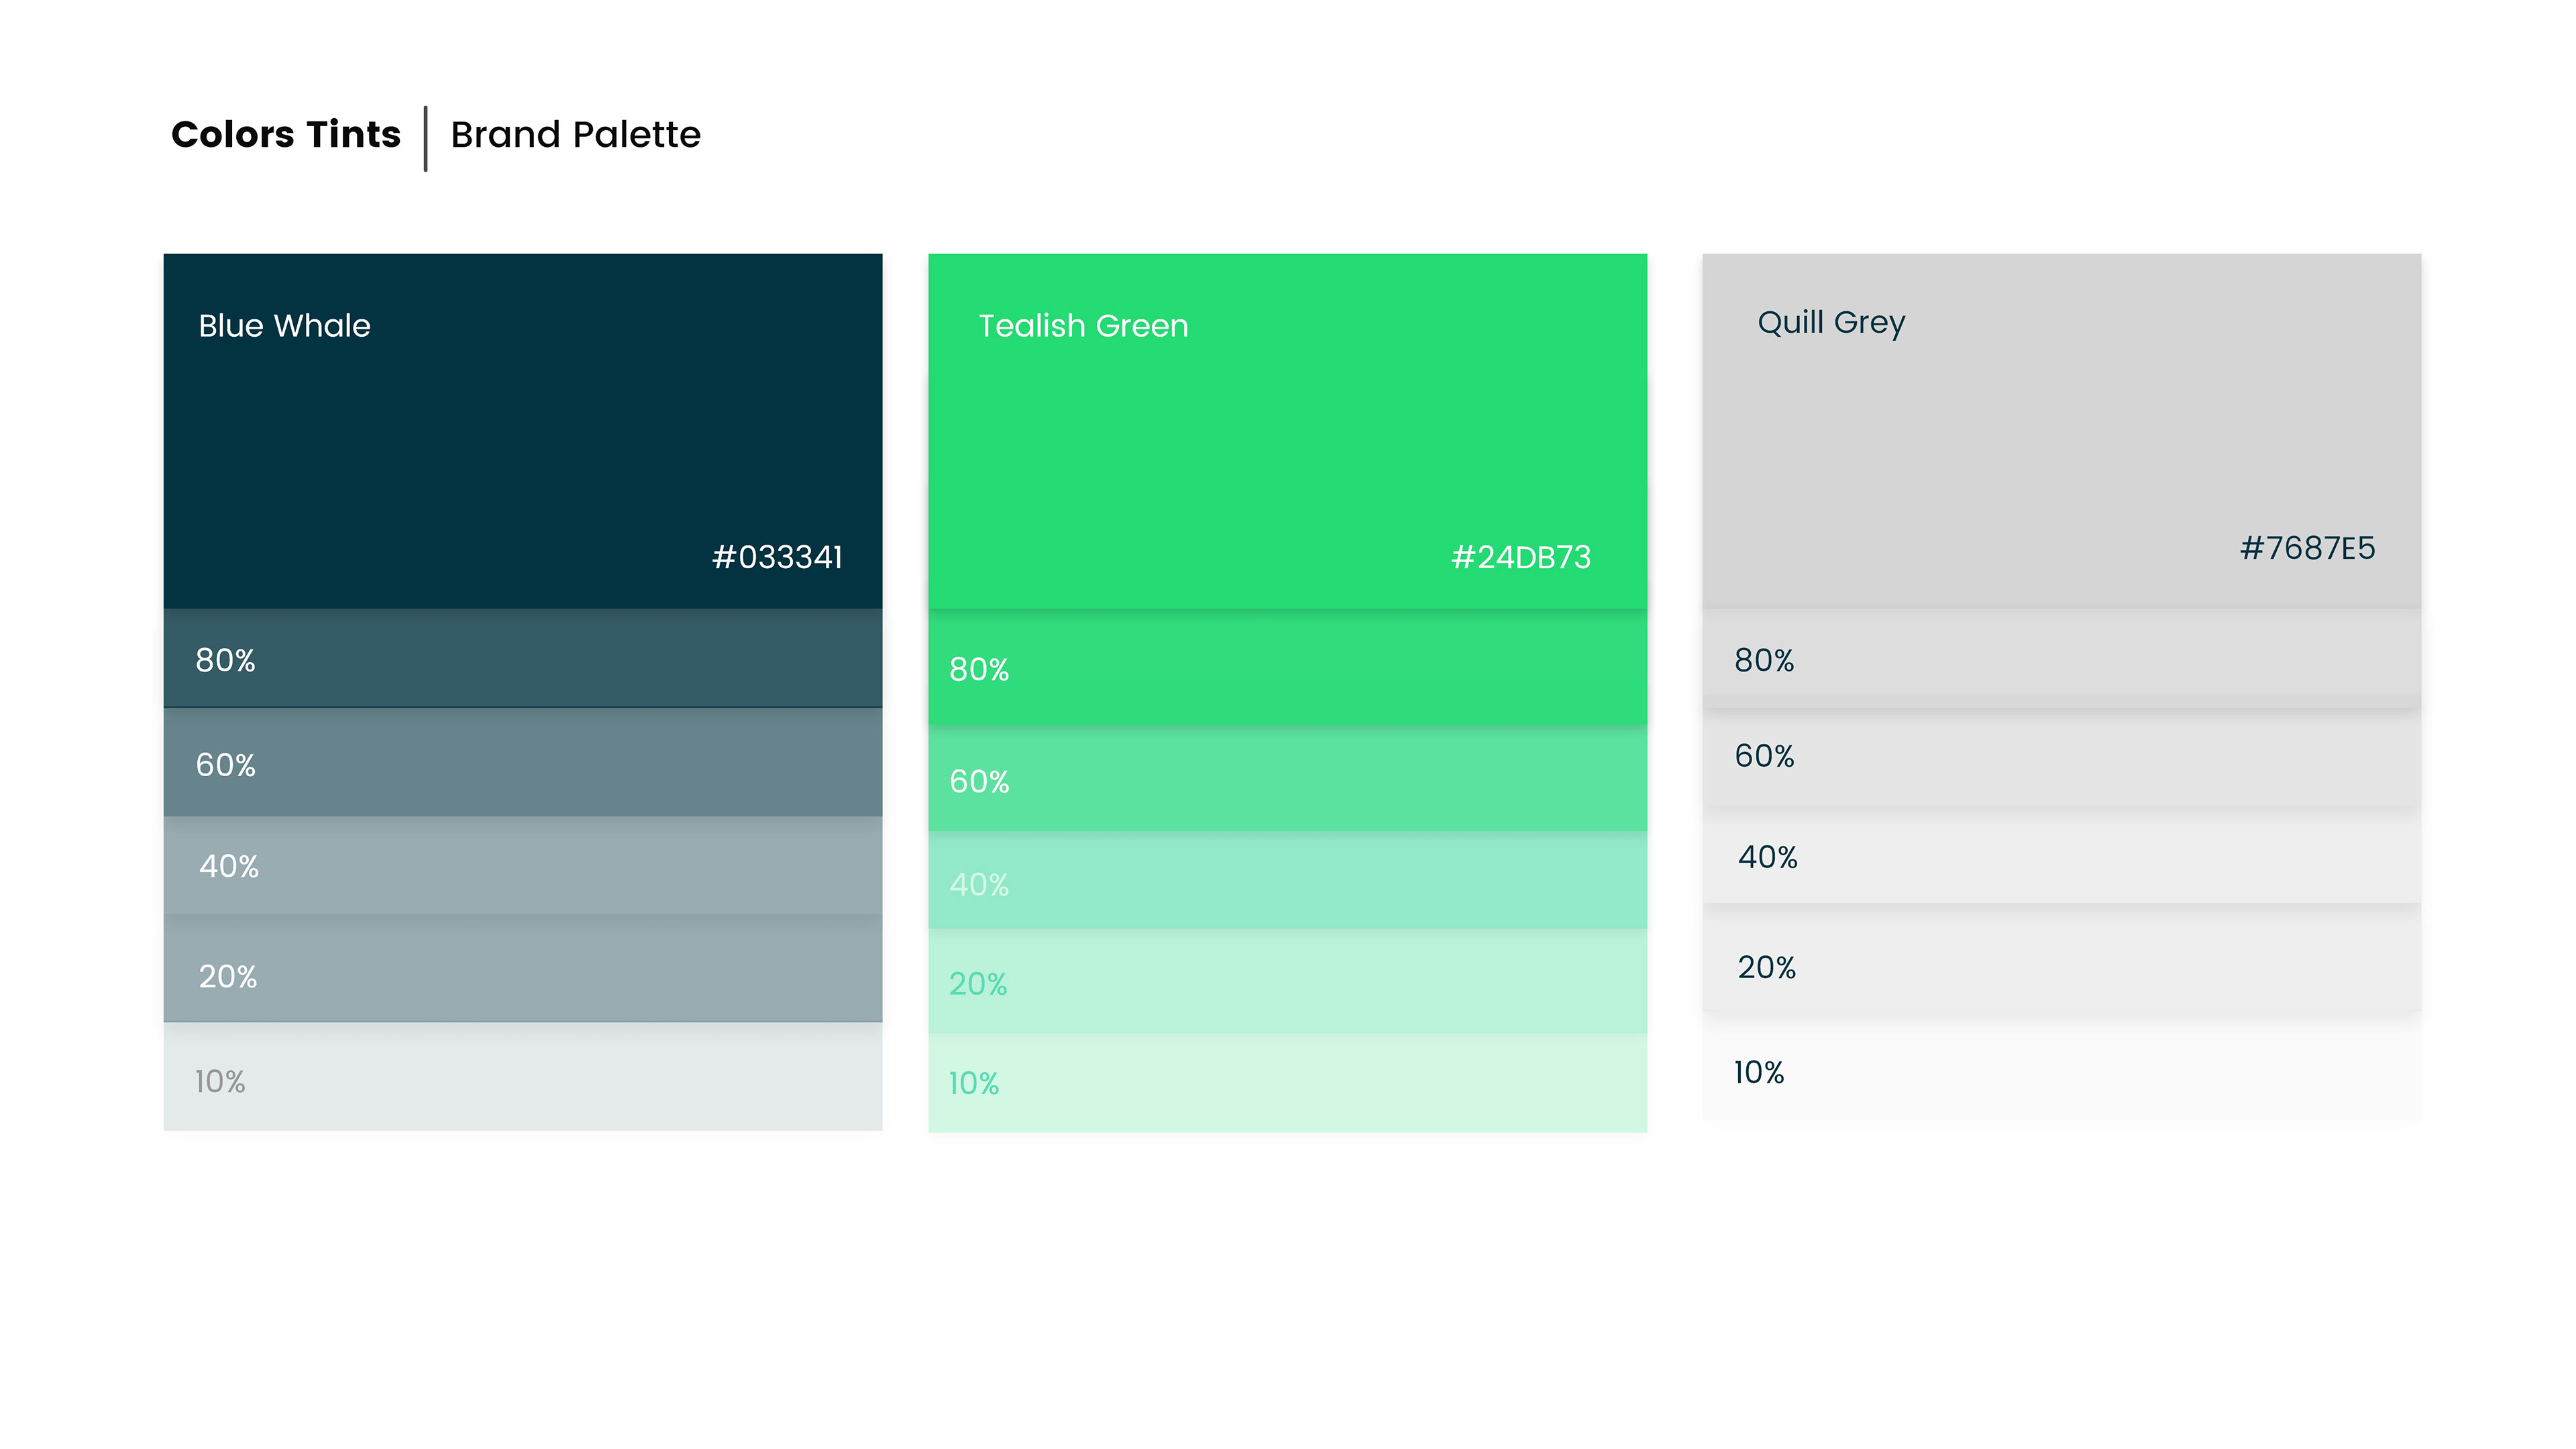This screenshot has width=2576, height=1449.
Task: Select the Quill Grey 80% tint
Action: pyautogui.click(x=2061, y=659)
